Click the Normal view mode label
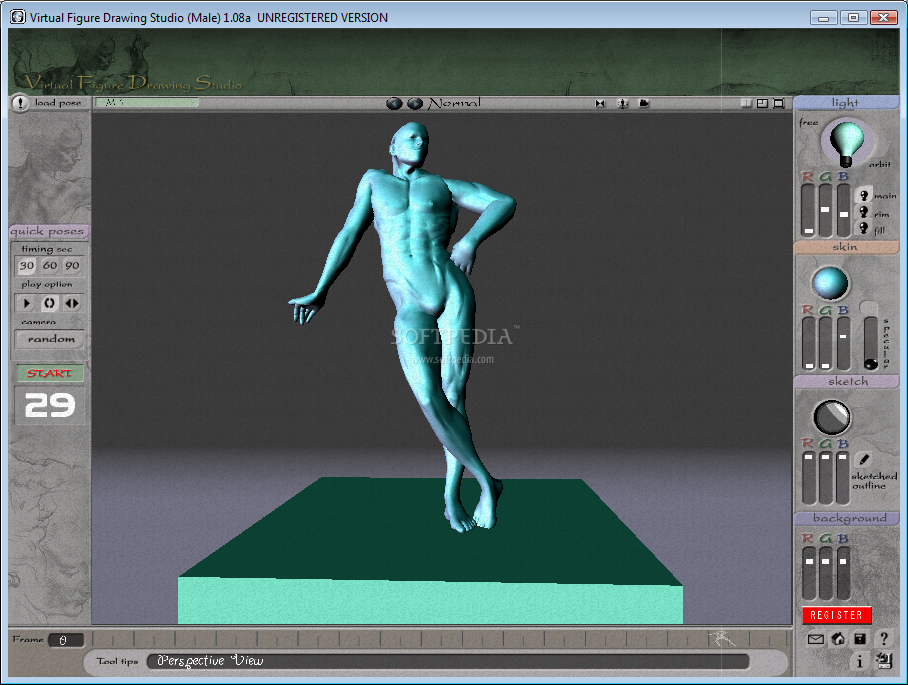 tap(455, 103)
